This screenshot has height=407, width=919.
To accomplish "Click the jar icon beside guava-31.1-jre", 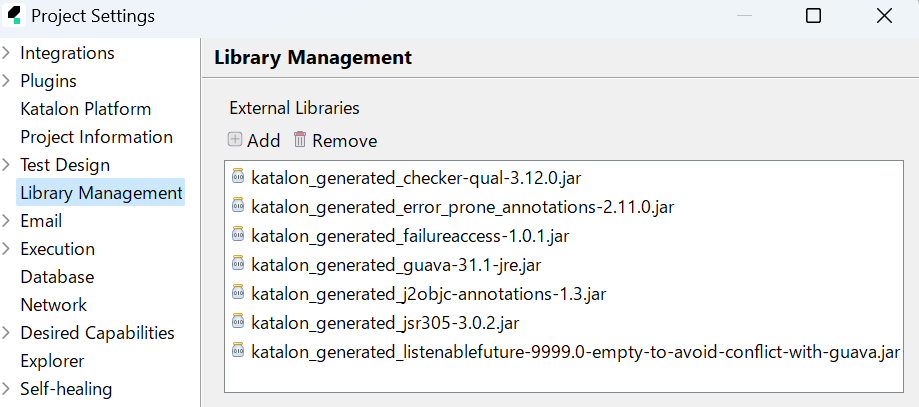I will coord(238,265).
